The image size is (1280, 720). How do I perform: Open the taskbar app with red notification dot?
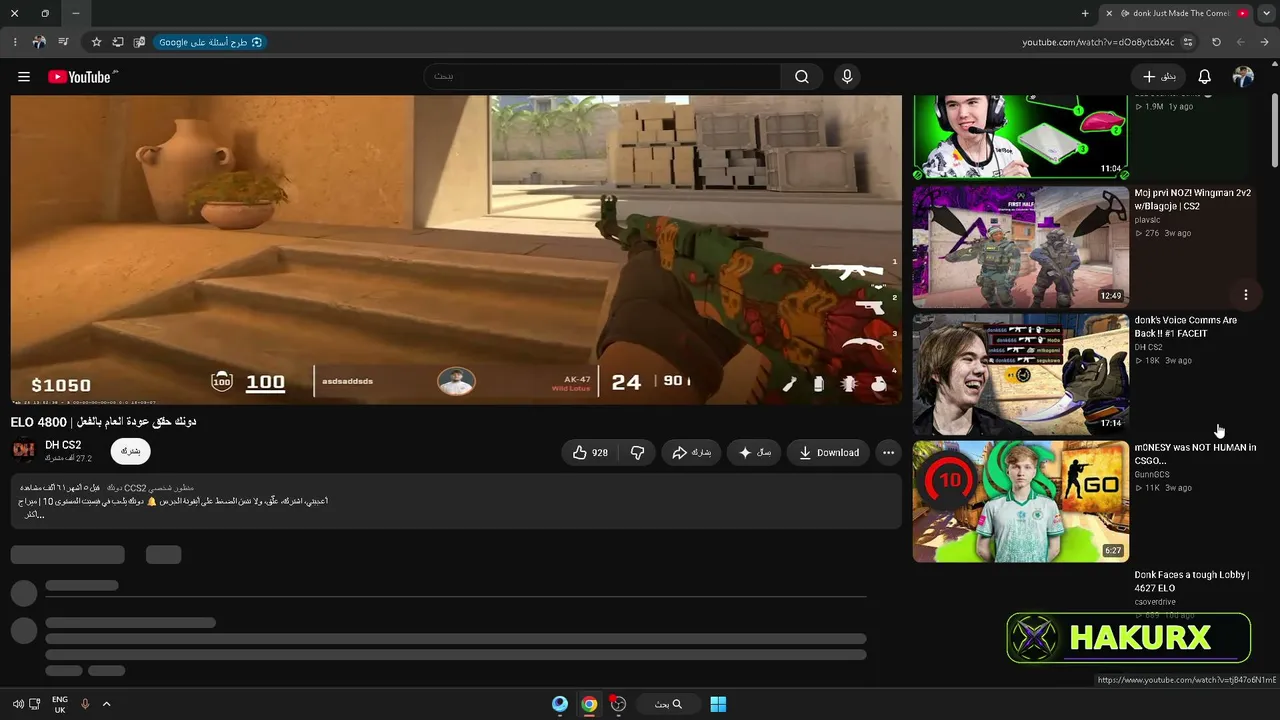click(618, 704)
